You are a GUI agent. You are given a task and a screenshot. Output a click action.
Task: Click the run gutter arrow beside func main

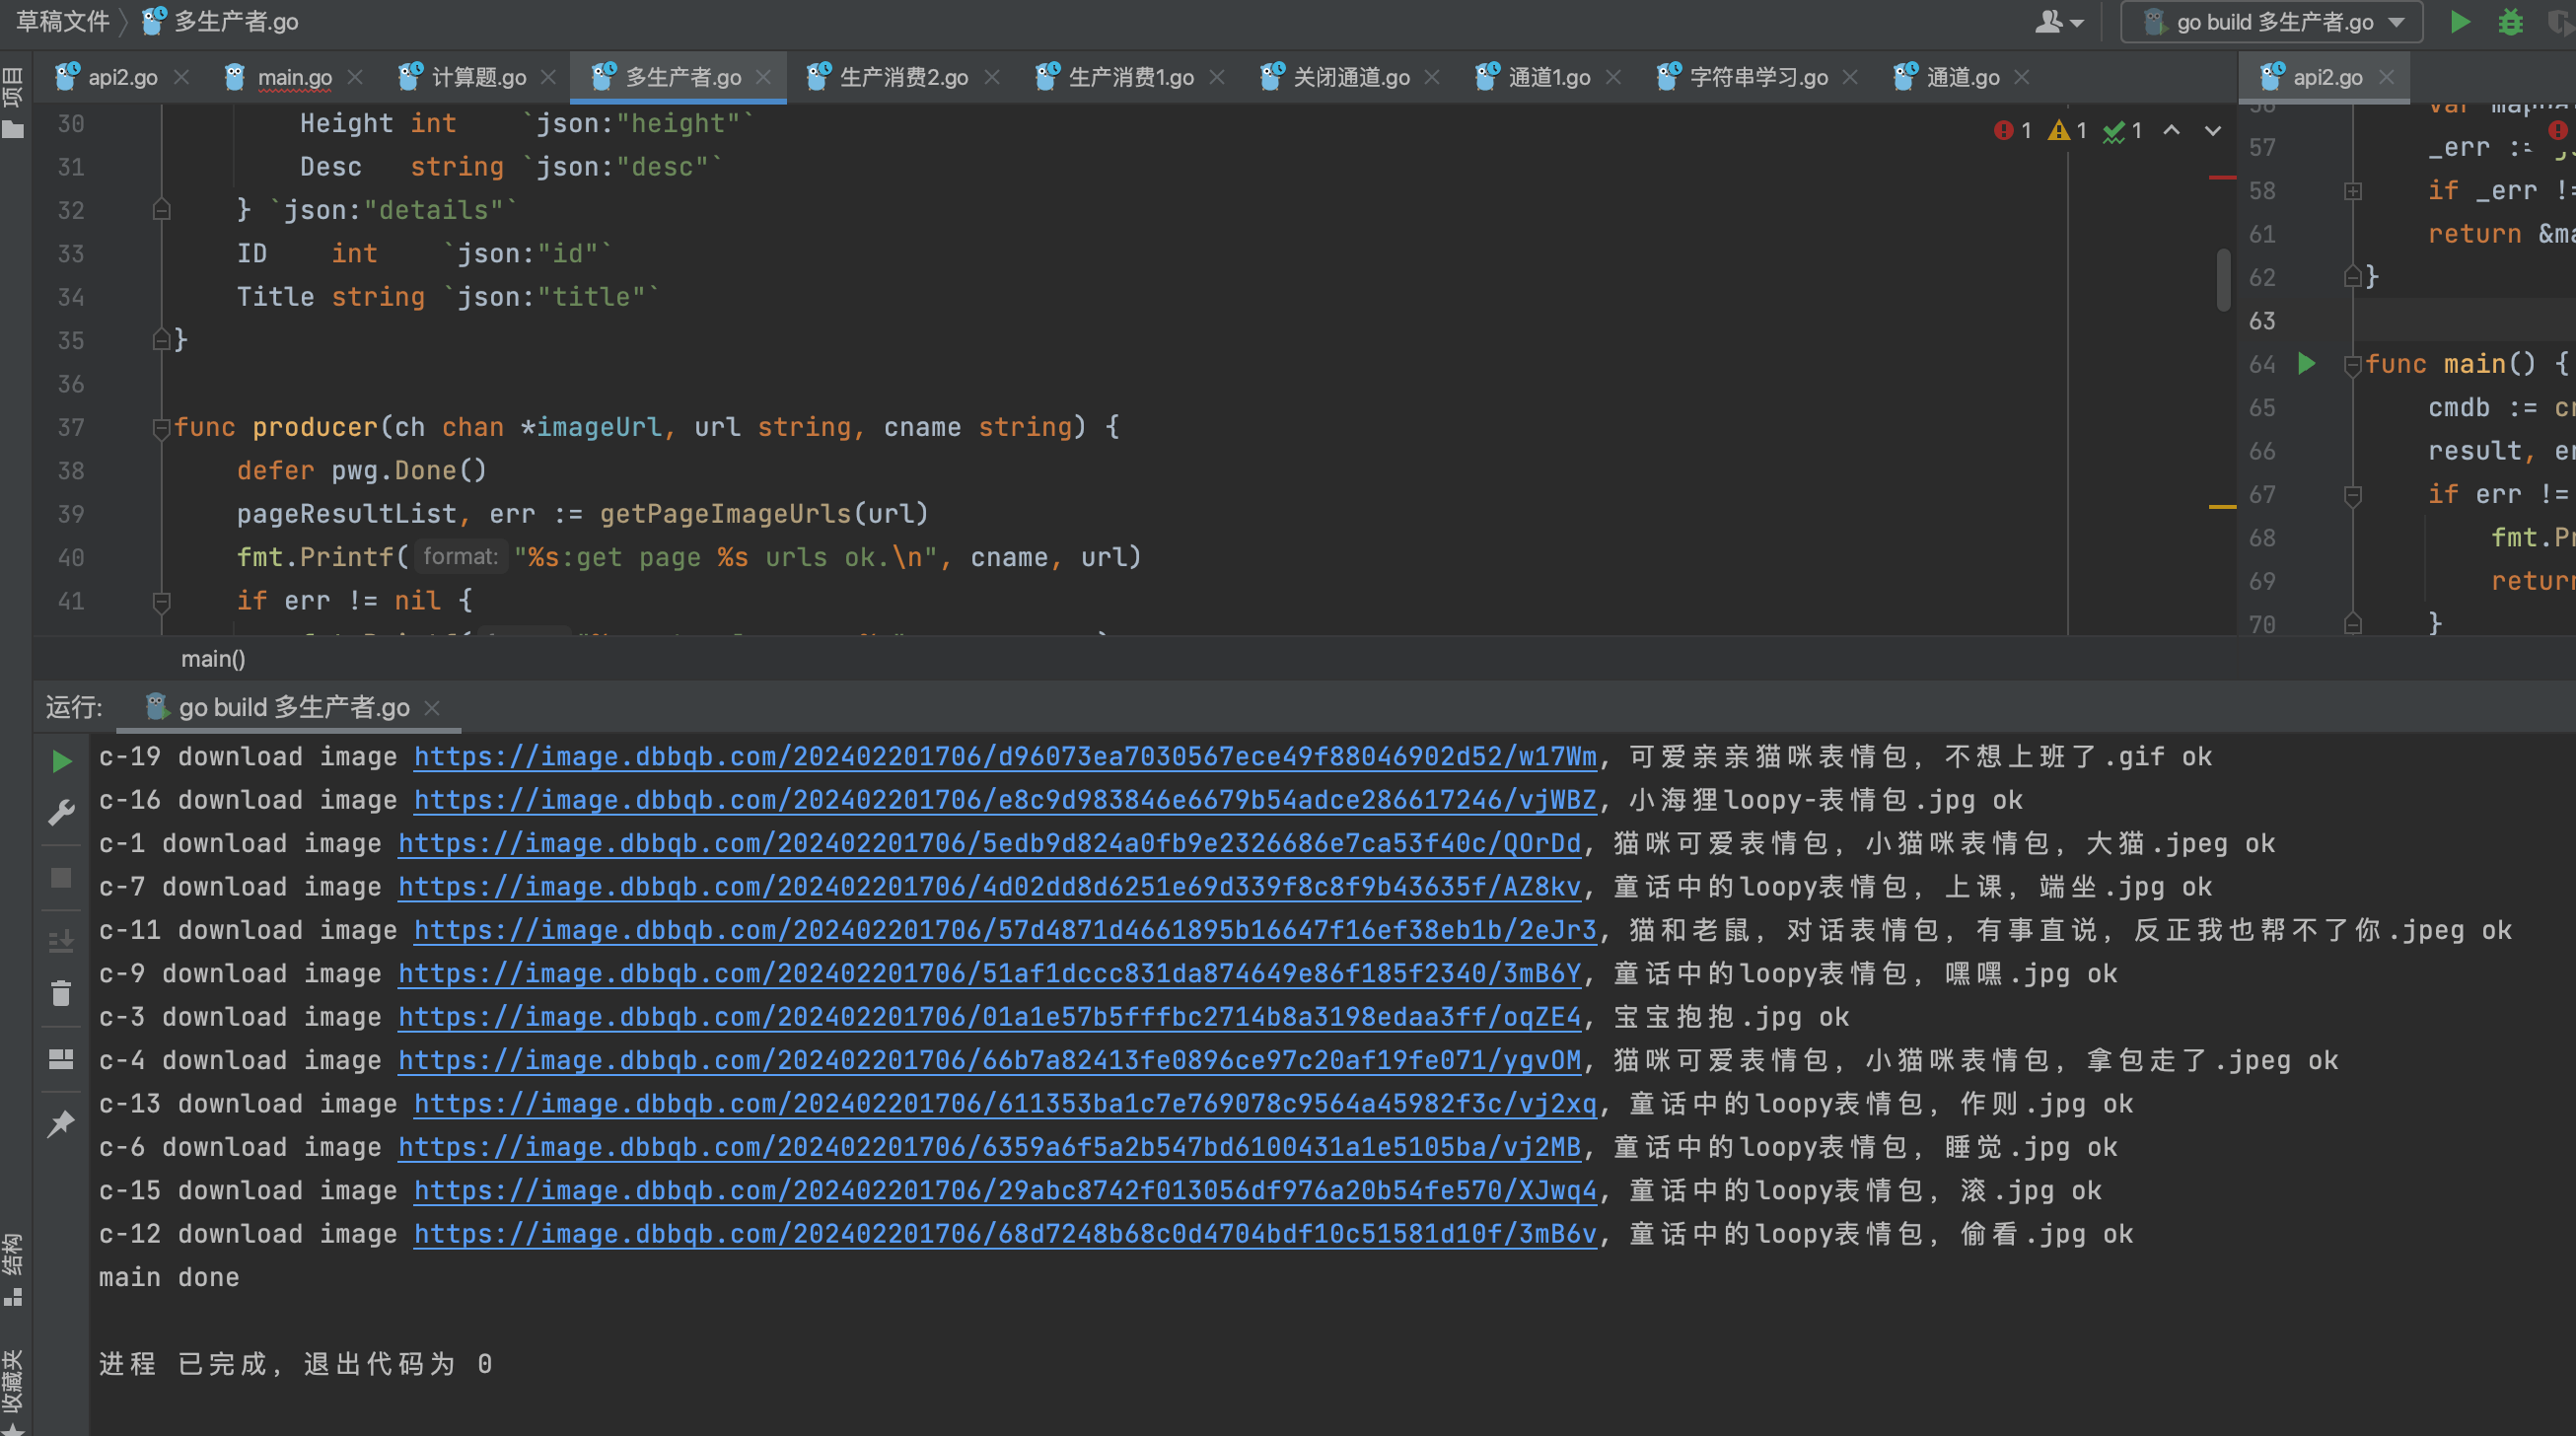point(2306,363)
